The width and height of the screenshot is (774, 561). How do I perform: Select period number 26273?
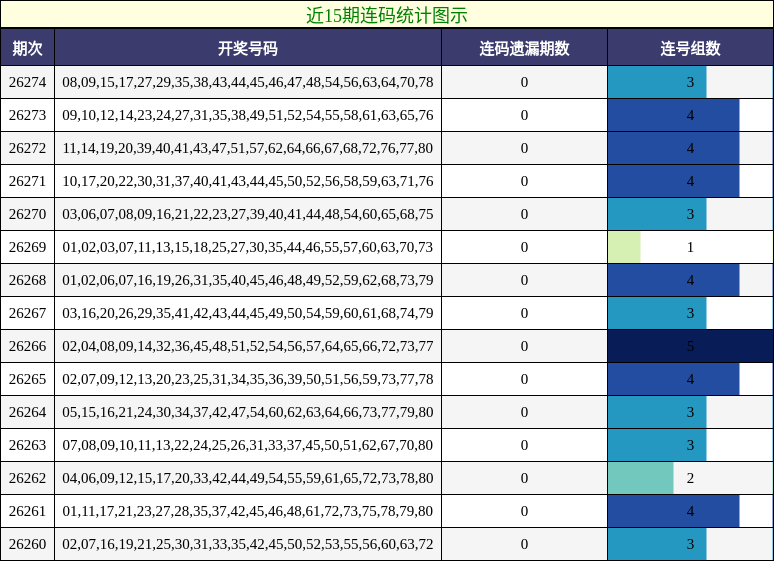click(x=27, y=115)
